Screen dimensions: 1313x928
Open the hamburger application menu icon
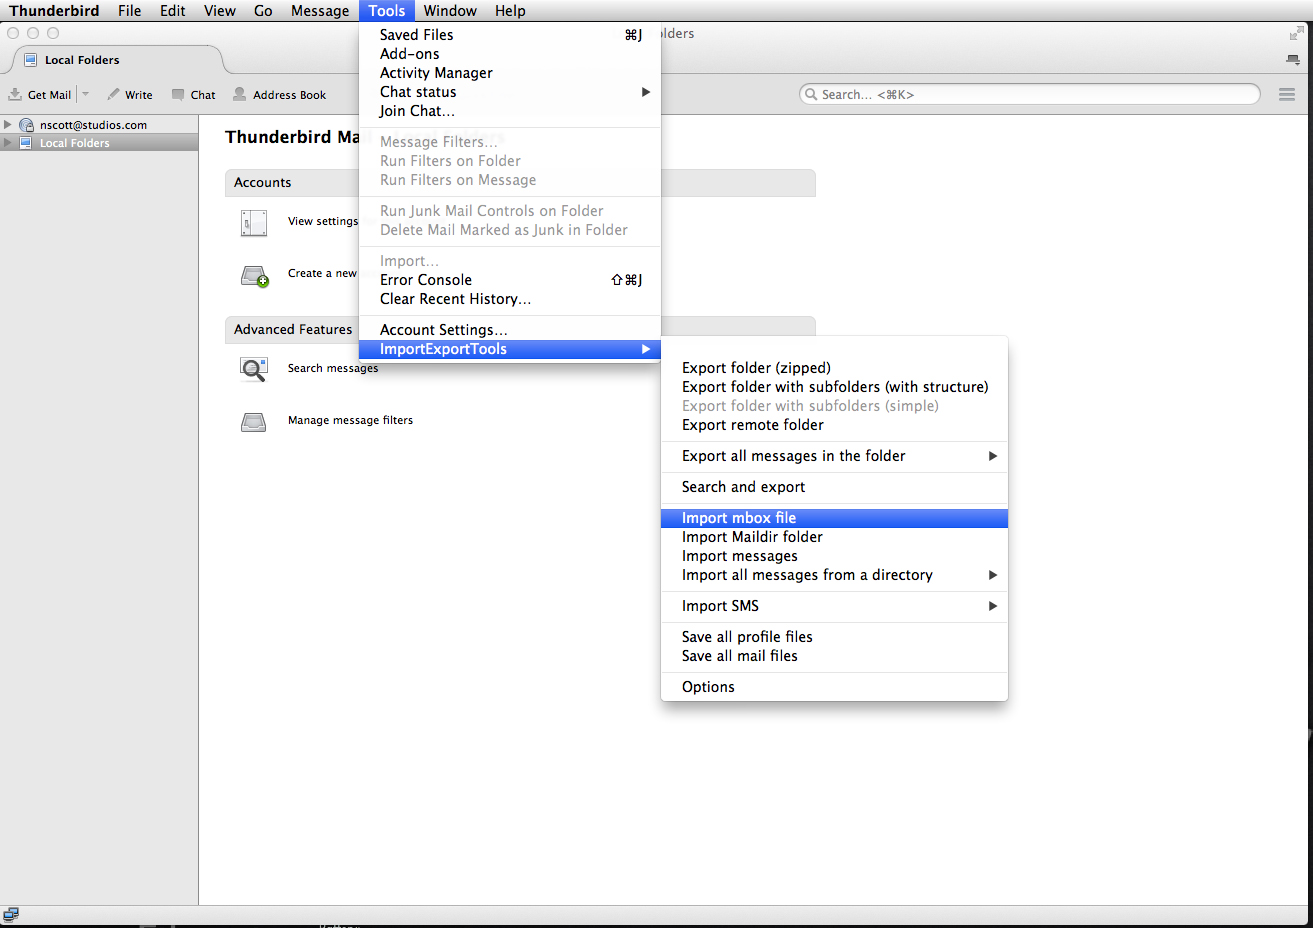point(1287,94)
